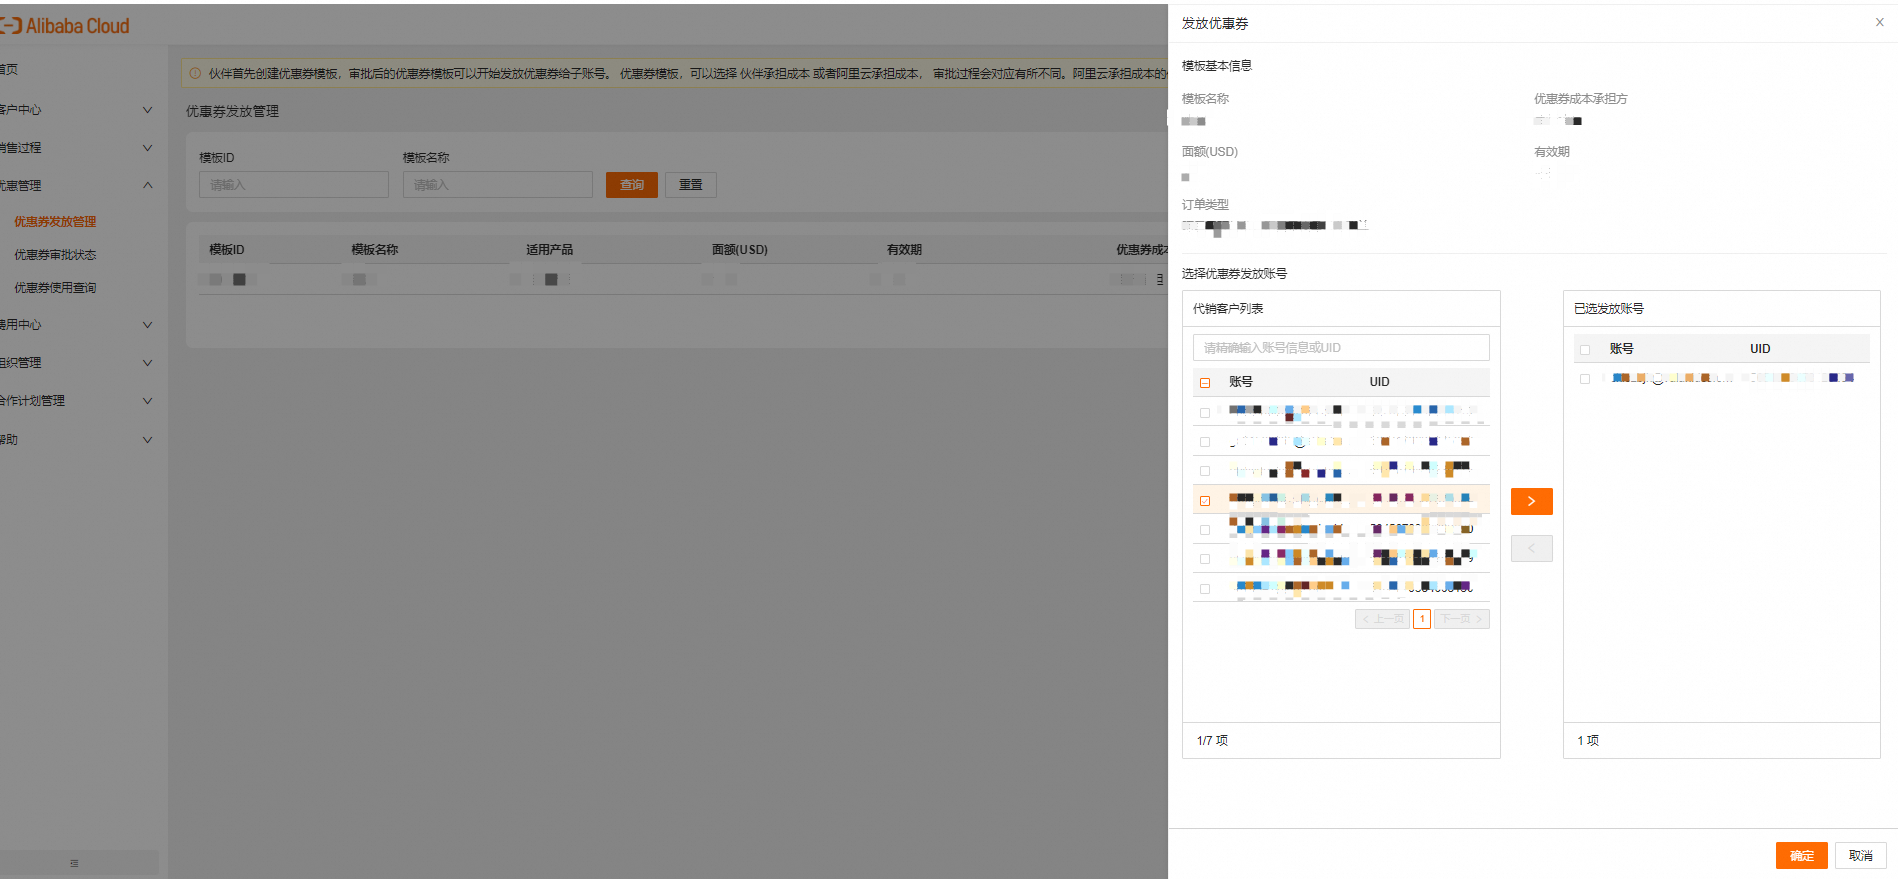Viewport: 1898px width, 879px height.
Task: Open 优惠券使用查询 menu item
Action: tap(55, 288)
